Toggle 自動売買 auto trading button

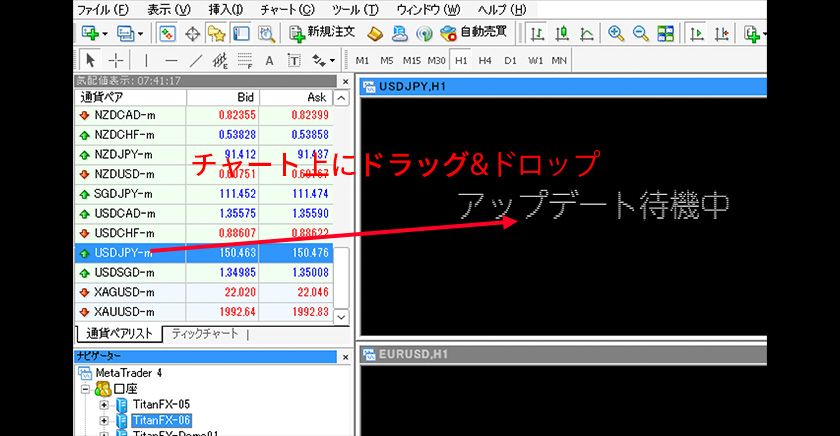[473, 33]
